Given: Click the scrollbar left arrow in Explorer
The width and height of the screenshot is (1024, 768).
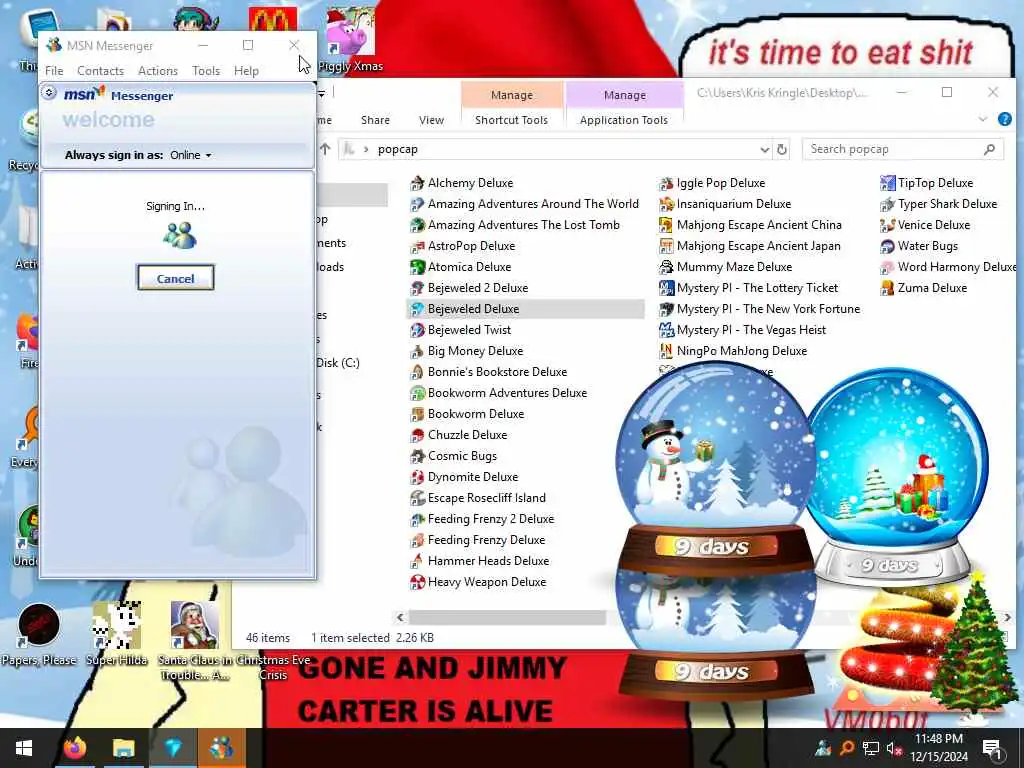Looking at the screenshot, I should (400, 617).
